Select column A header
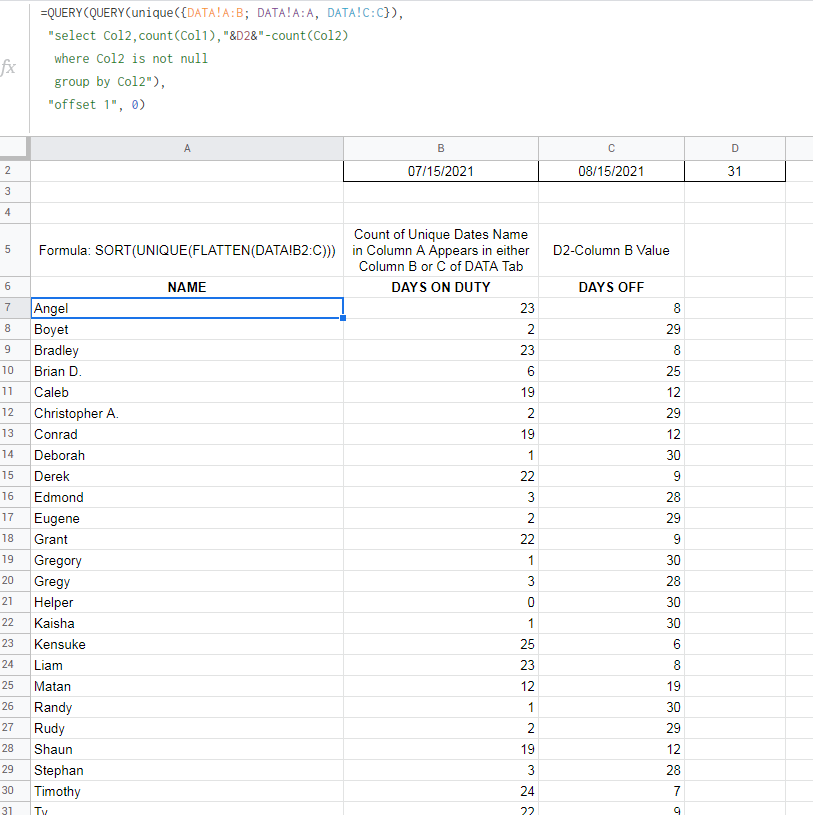This screenshot has height=815, width=813. coord(187,148)
